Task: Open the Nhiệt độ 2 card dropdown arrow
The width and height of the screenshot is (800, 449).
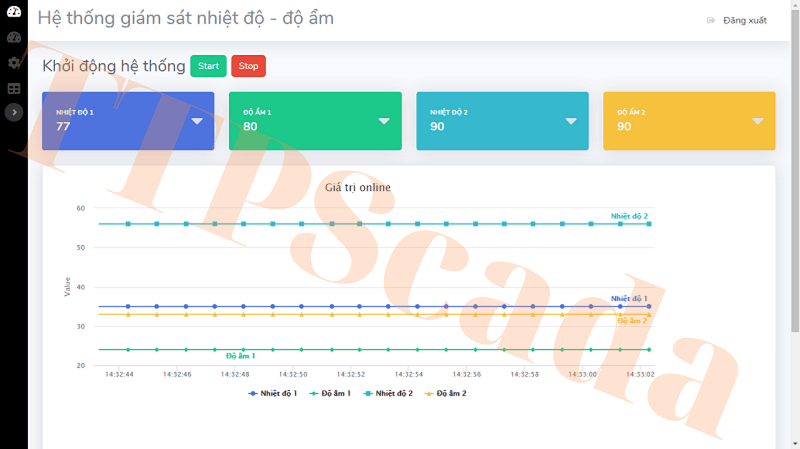Action: pyautogui.click(x=571, y=121)
